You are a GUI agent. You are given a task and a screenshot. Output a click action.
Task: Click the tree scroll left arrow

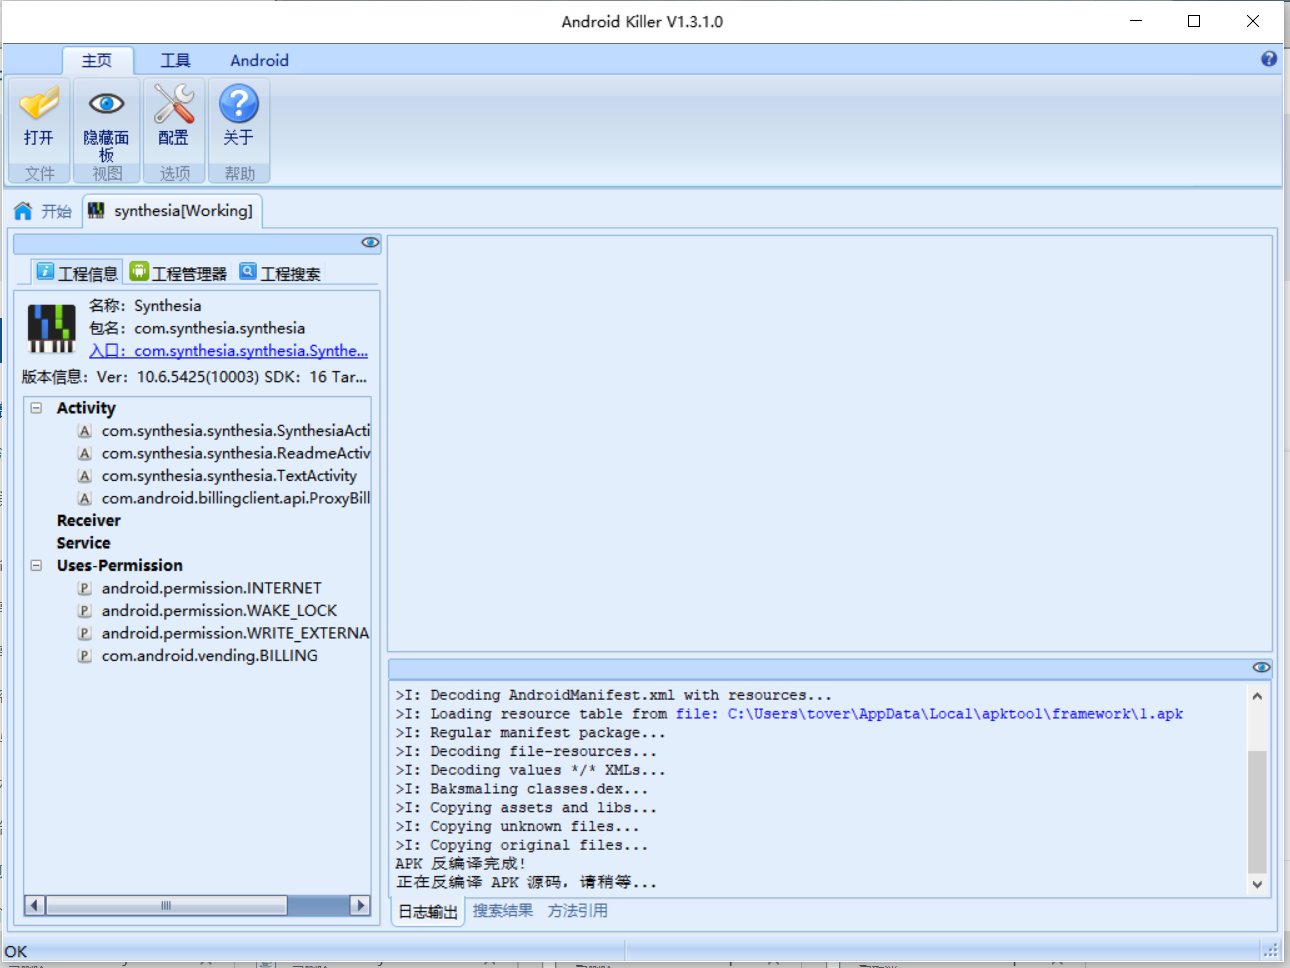pos(35,905)
